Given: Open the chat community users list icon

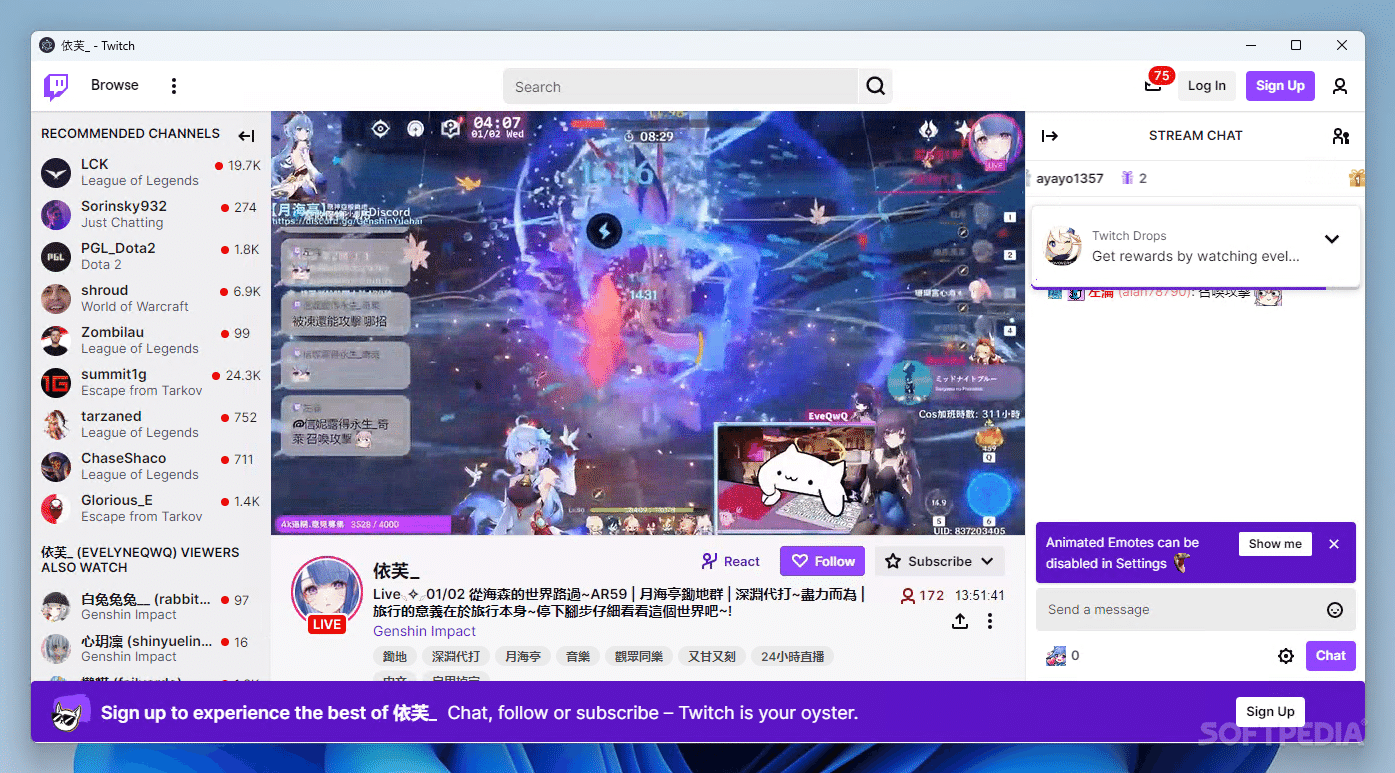Looking at the screenshot, I should click(1341, 136).
